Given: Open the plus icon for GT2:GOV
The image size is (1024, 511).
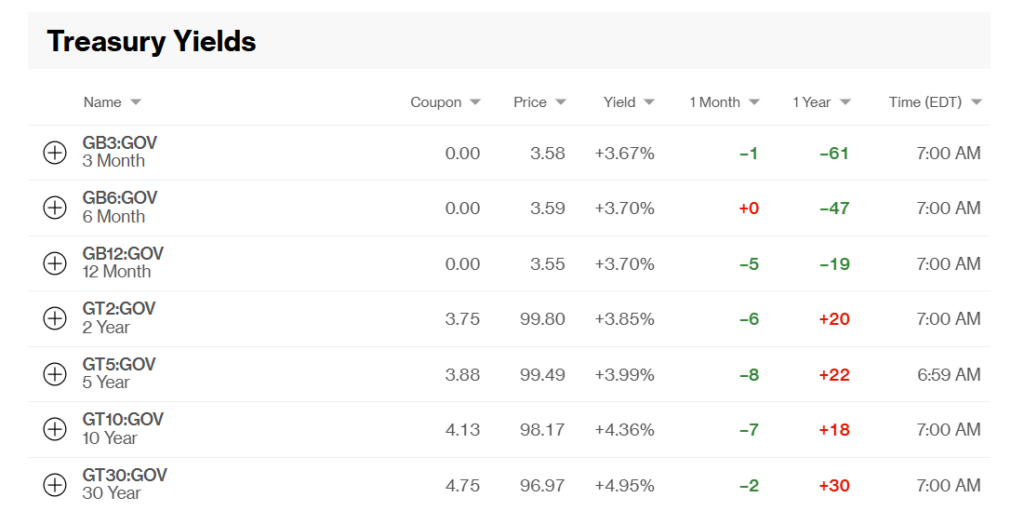Looking at the screenshot, I should point(55,319).
